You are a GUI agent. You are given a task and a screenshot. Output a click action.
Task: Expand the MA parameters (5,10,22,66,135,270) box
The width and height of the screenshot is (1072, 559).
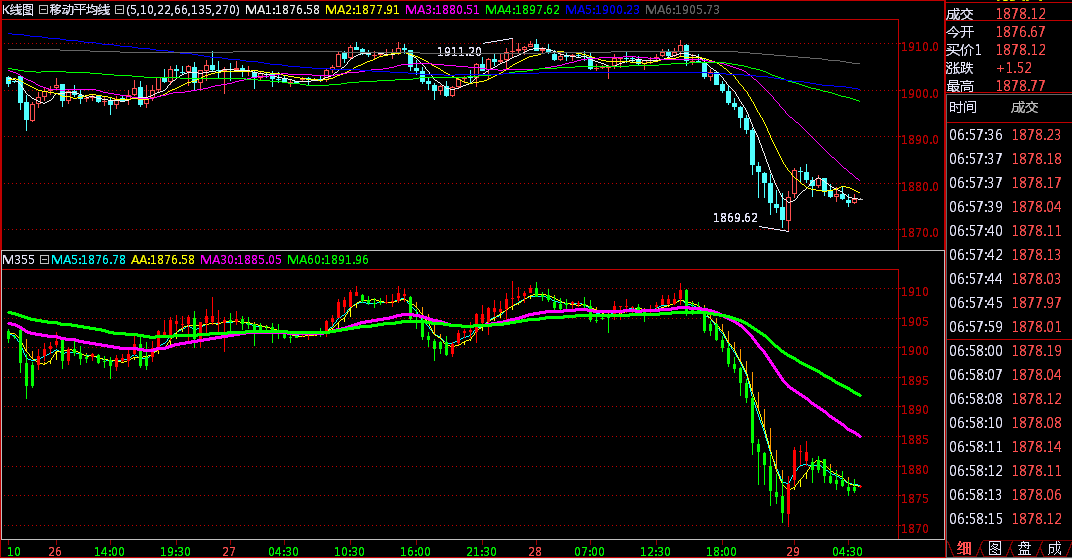[120, 9]
